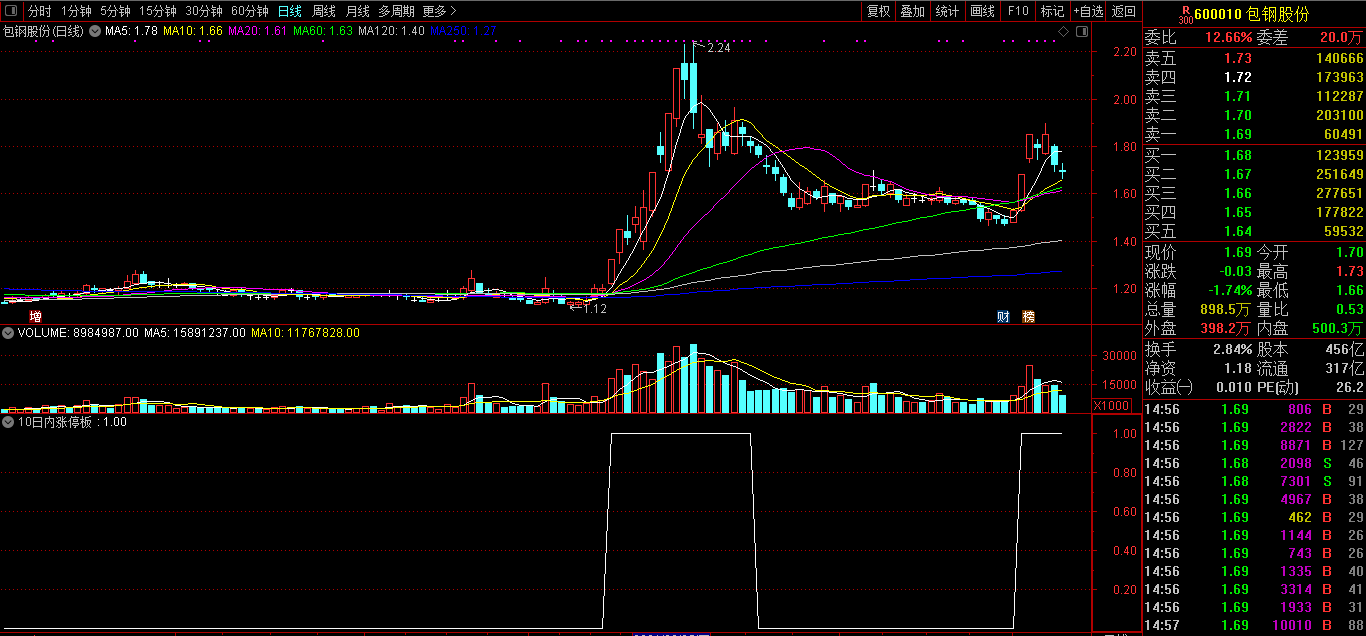The image size is (1366, 636).
Task: Click the 10日内涨停板 : 1.00 label
Action: [73, 422]
